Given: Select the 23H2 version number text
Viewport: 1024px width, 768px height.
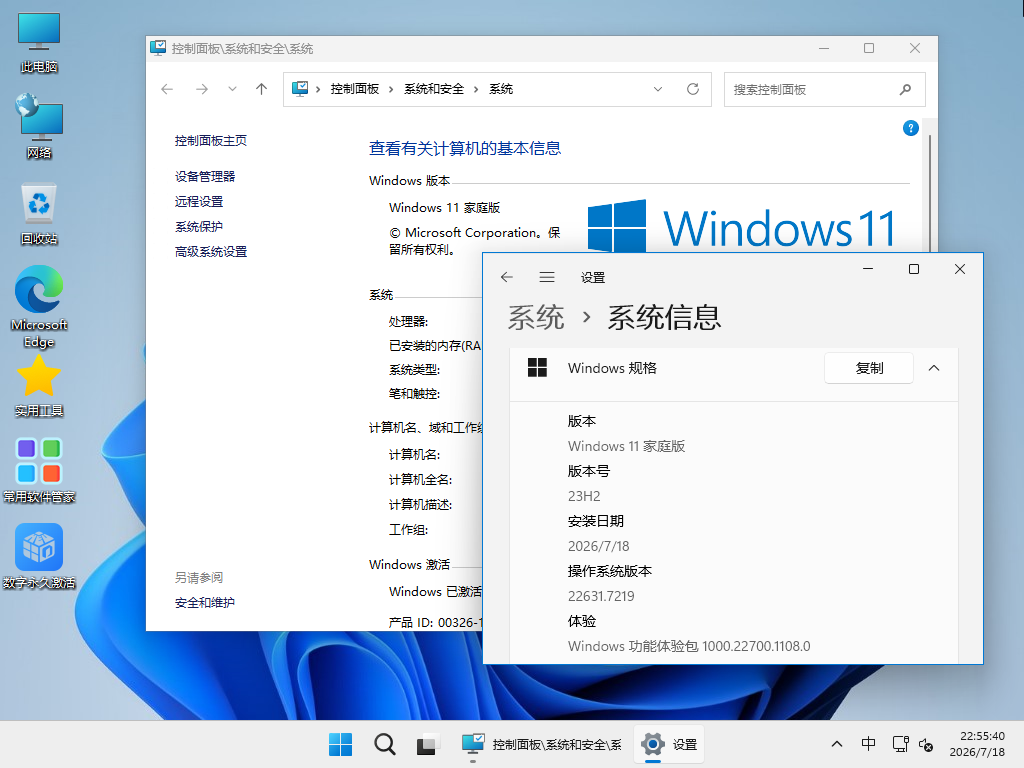Looking at the screenshot, I should 584,496.
